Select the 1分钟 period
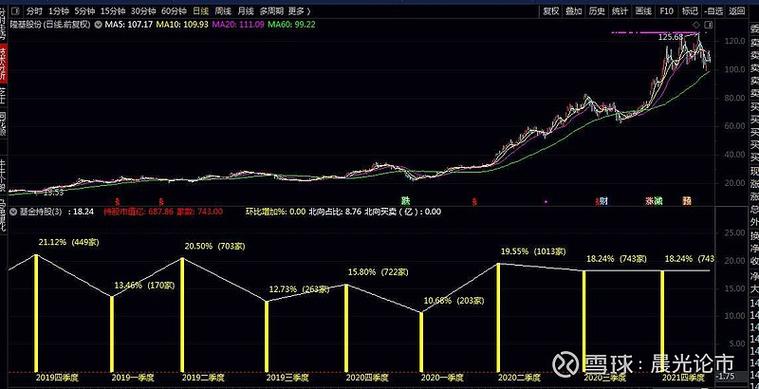 click(x=59, y=11)
